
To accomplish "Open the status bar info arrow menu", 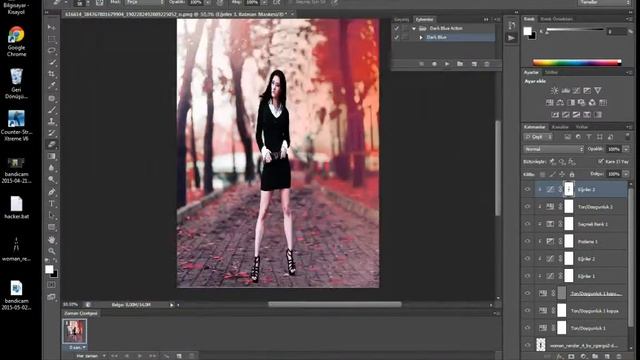I will pos(172,305).
